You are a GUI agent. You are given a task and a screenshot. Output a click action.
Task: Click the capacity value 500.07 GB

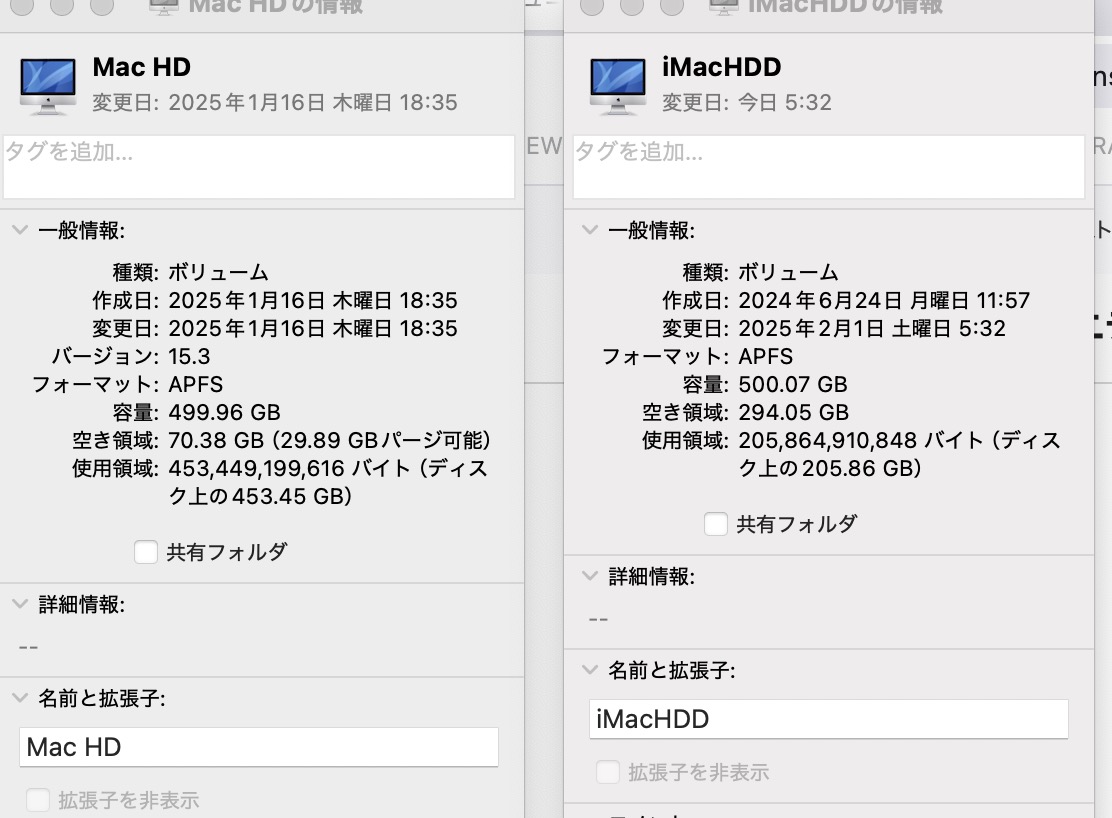point(793,385)
